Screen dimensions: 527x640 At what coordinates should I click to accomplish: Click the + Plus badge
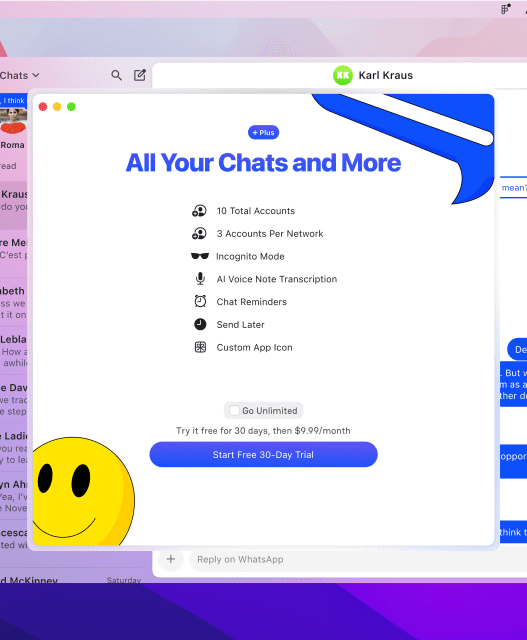point(263,133)
